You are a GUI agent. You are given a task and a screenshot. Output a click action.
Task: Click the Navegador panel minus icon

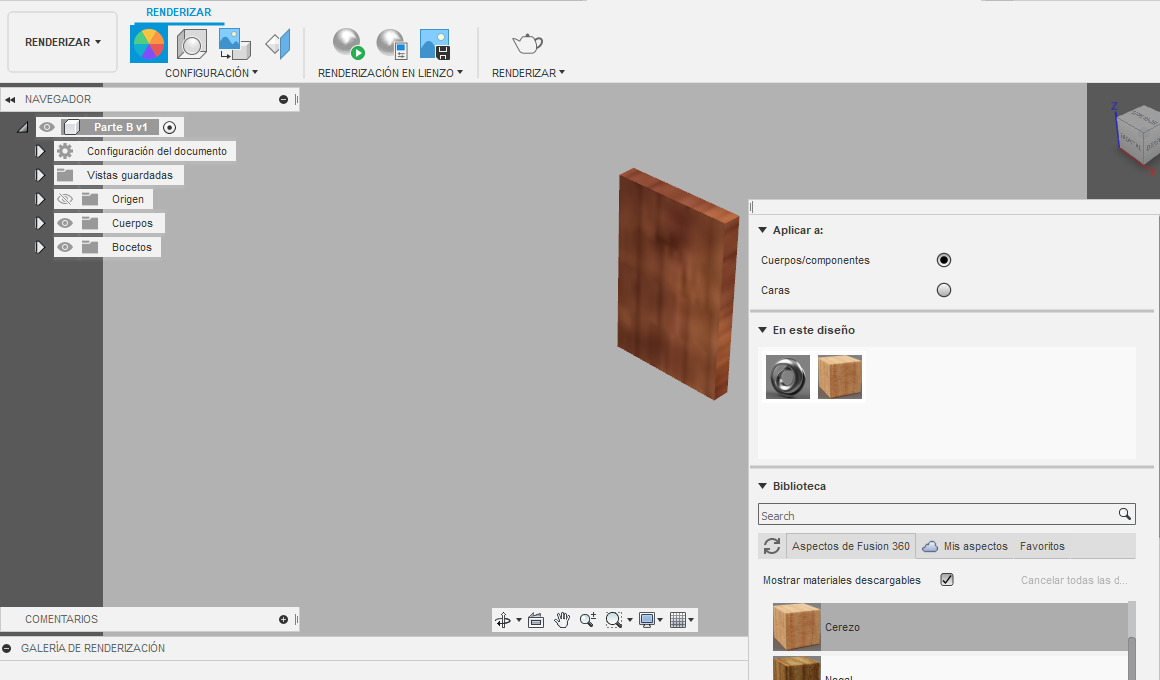click(x=283, y=99)
